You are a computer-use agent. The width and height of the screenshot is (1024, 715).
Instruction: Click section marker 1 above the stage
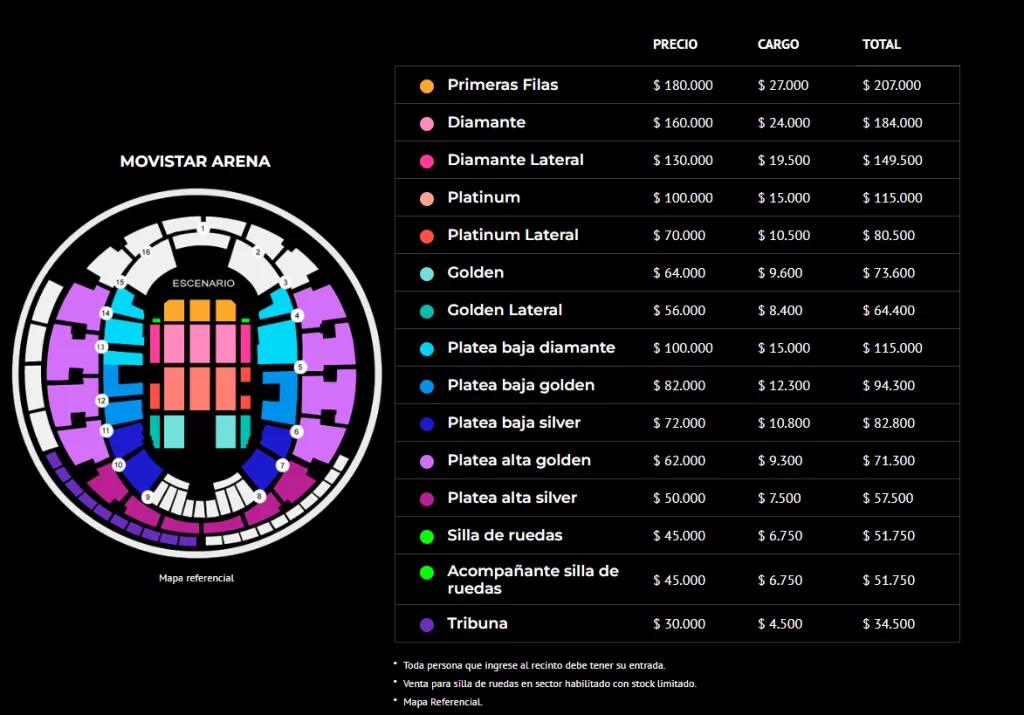point(202,229)
